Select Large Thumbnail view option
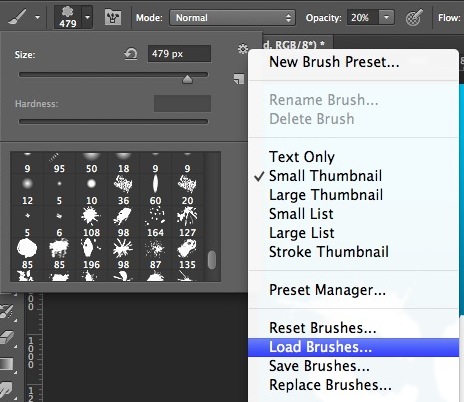 [326, 195]
